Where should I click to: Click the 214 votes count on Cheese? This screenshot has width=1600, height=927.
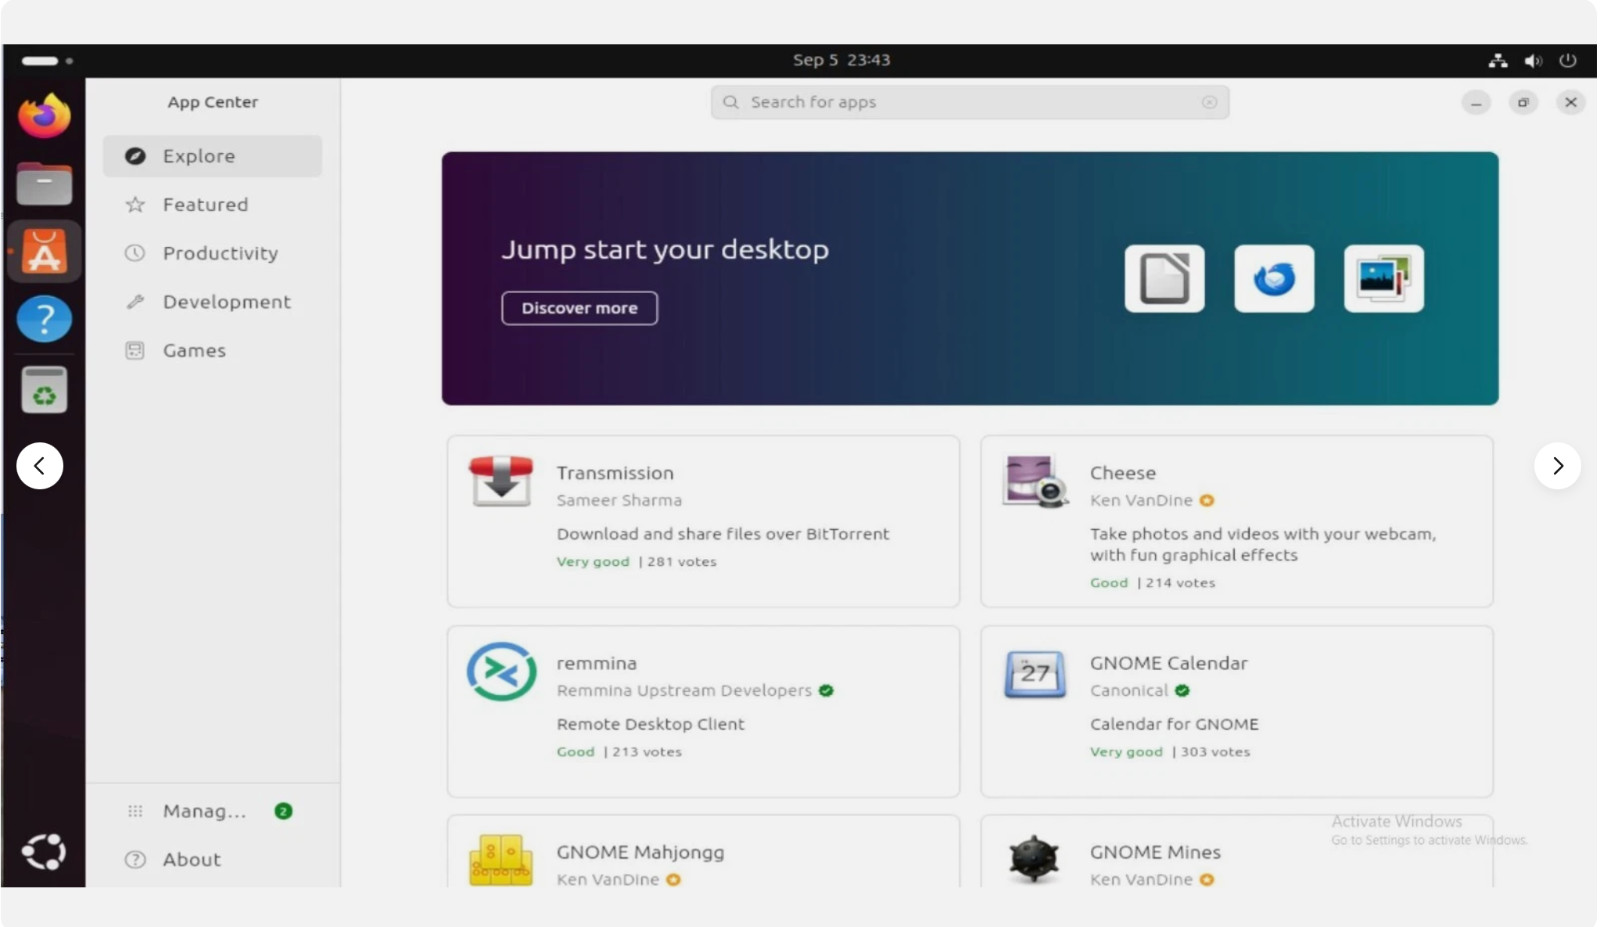click(x=1180, y=583)
